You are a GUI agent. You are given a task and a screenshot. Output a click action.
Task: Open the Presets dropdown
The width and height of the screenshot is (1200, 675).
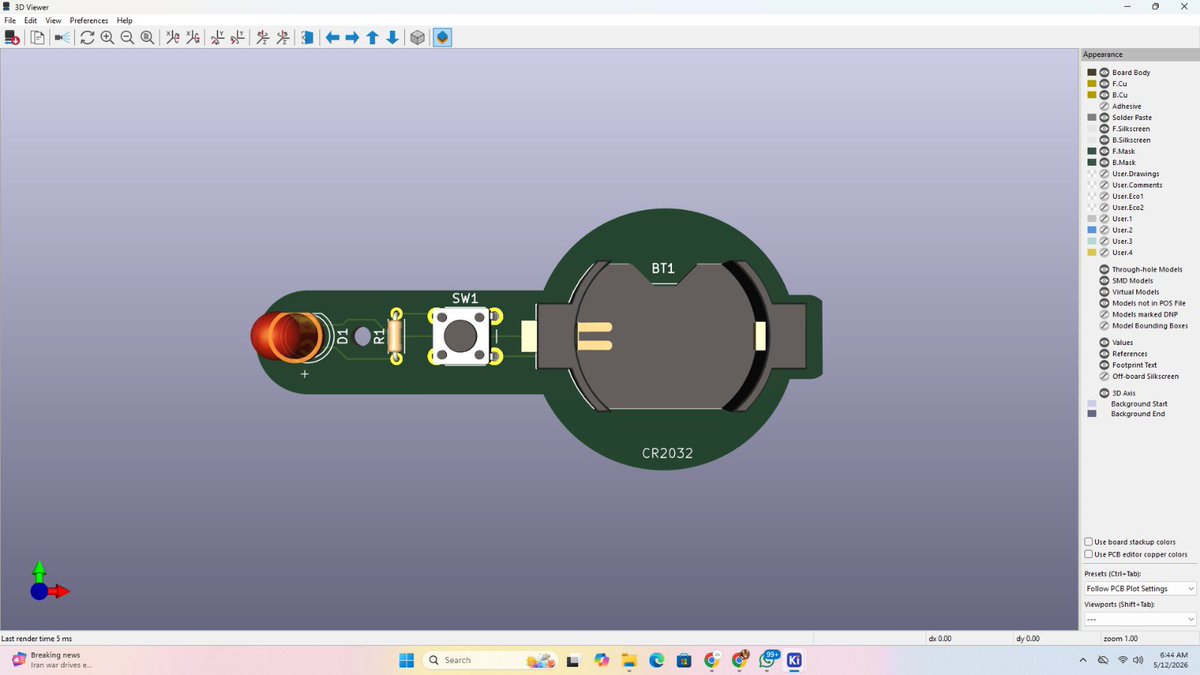1140,589
